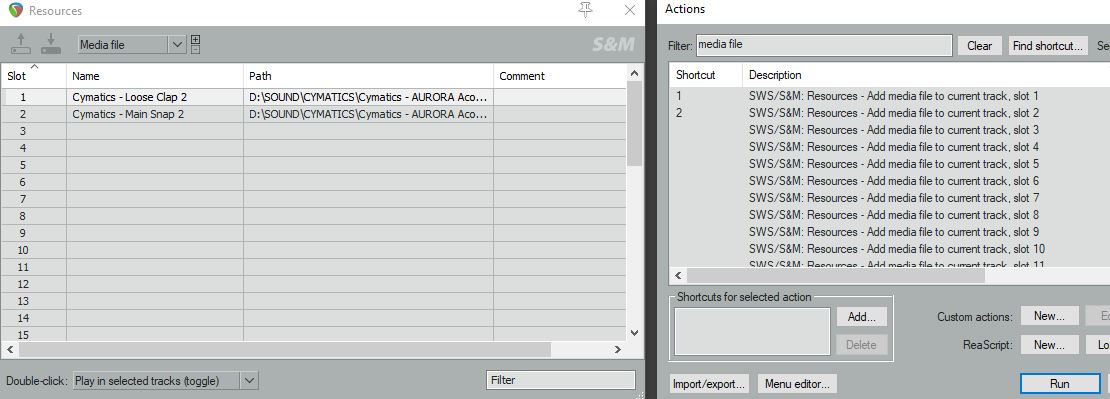Sort by the Name column header
This screenshot has height=399, width=1110.
point(155,76)
